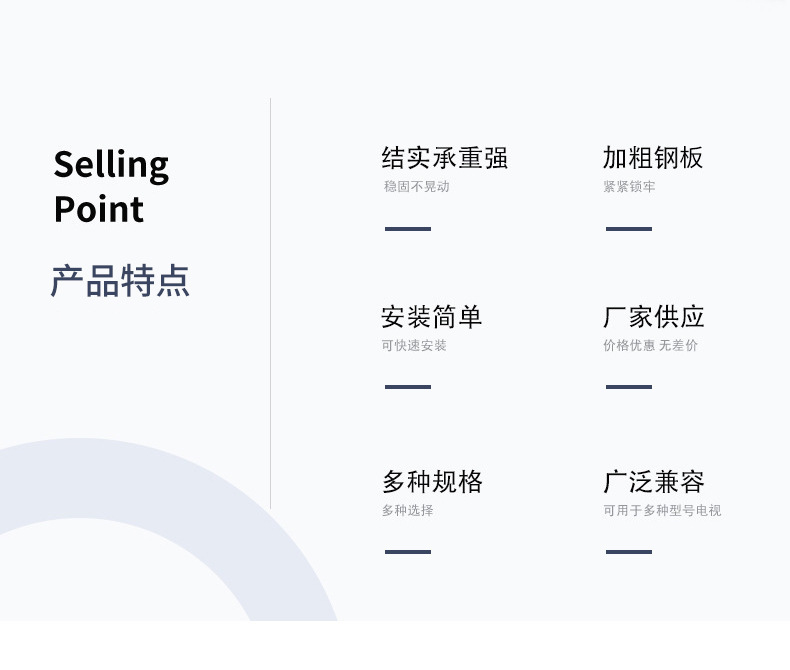Click the blue bar under 加粗钢板
Viewport: 790px width, 670px height.
point(629,229)
